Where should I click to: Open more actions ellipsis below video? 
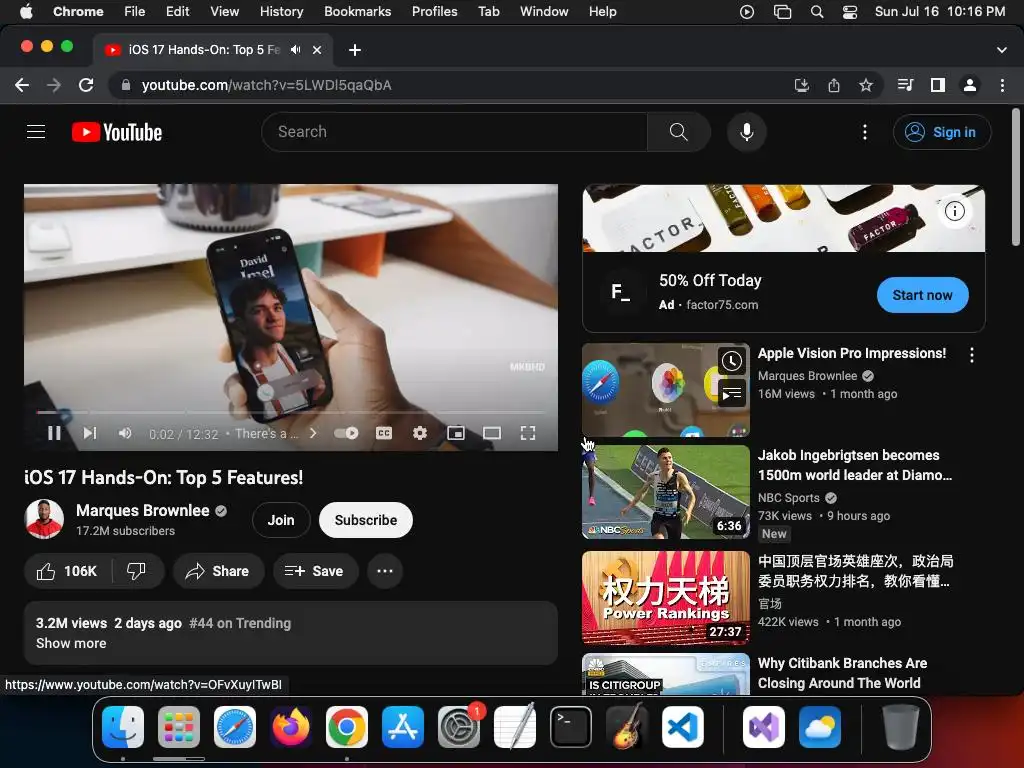tap(385, 571)
